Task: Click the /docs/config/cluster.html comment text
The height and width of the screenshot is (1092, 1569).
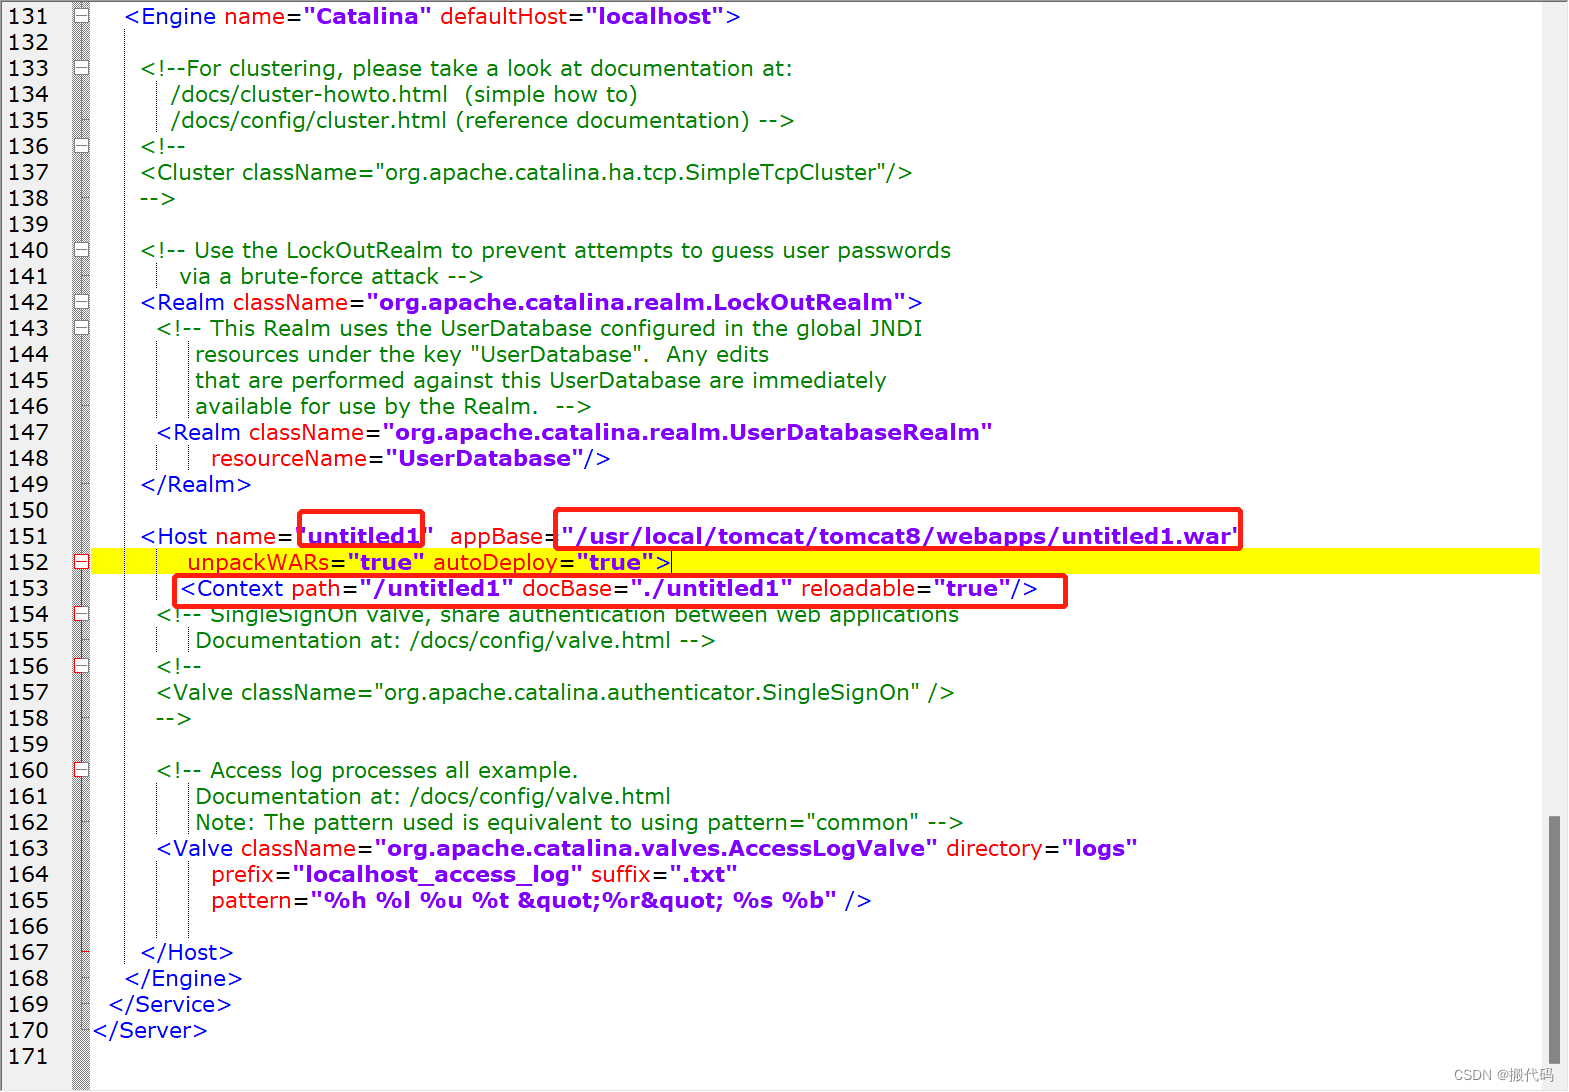Action: 309,120
